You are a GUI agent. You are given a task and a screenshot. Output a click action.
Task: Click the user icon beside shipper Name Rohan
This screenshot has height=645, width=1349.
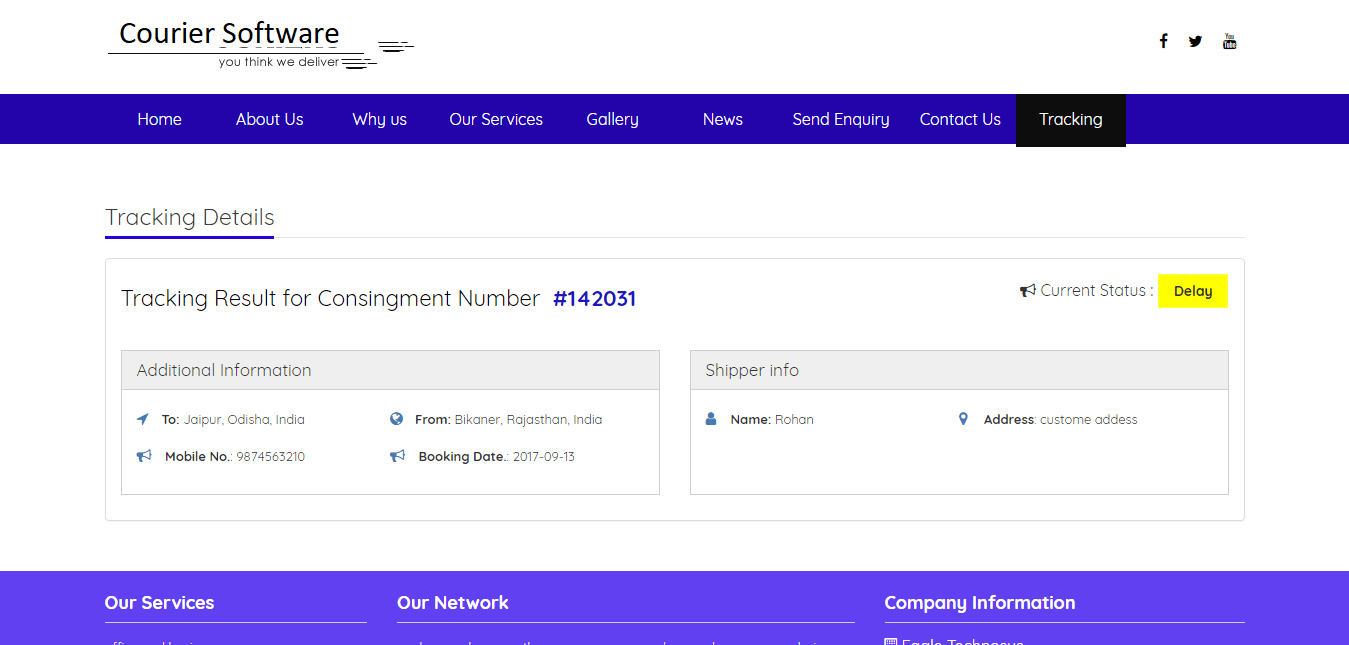pos(711,418)
